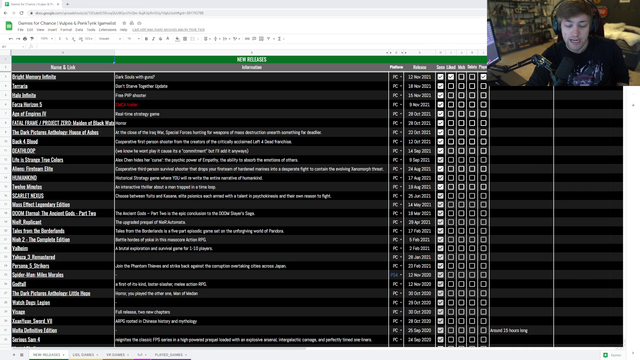The height and width of the screenshot is (360, 640).
Task: Open Horizontal align options
Action: click(x=207, y=39)
